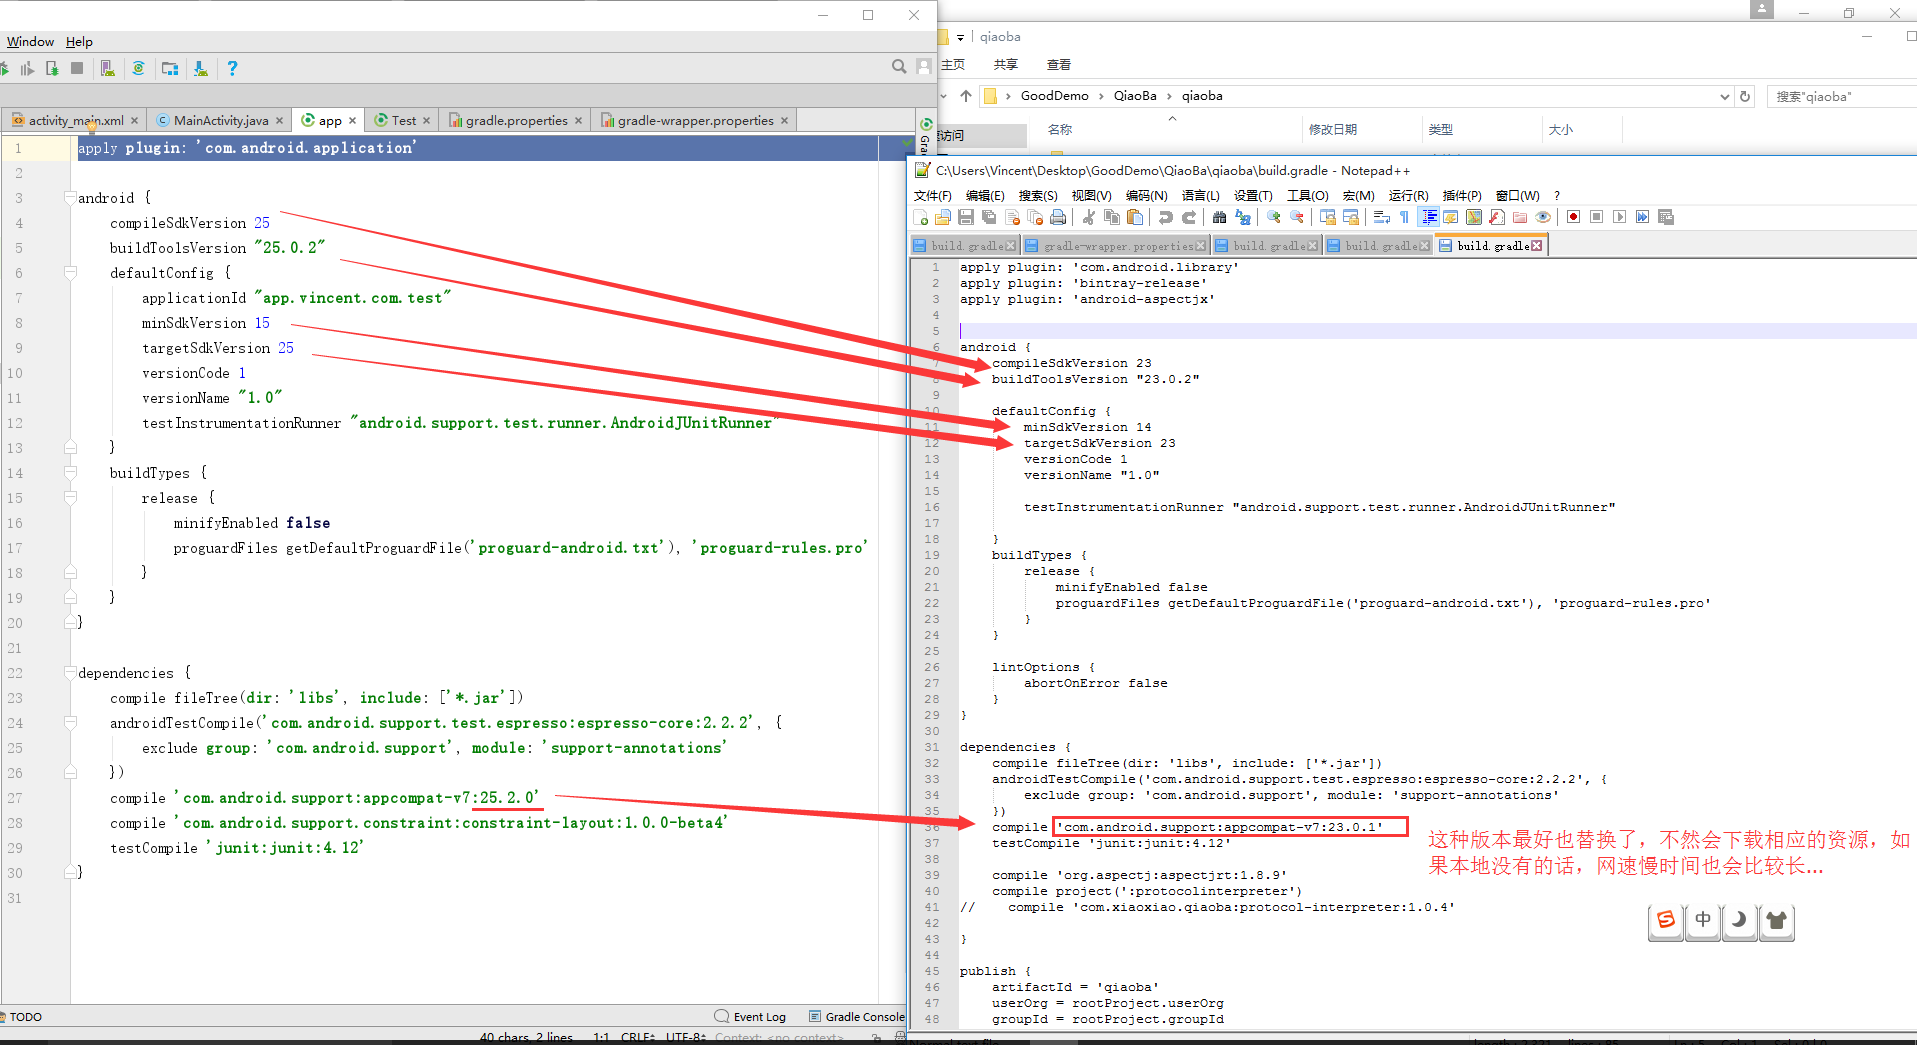Open the AVD Manager icon
1917x1045 pixels.
click(108, 68)
